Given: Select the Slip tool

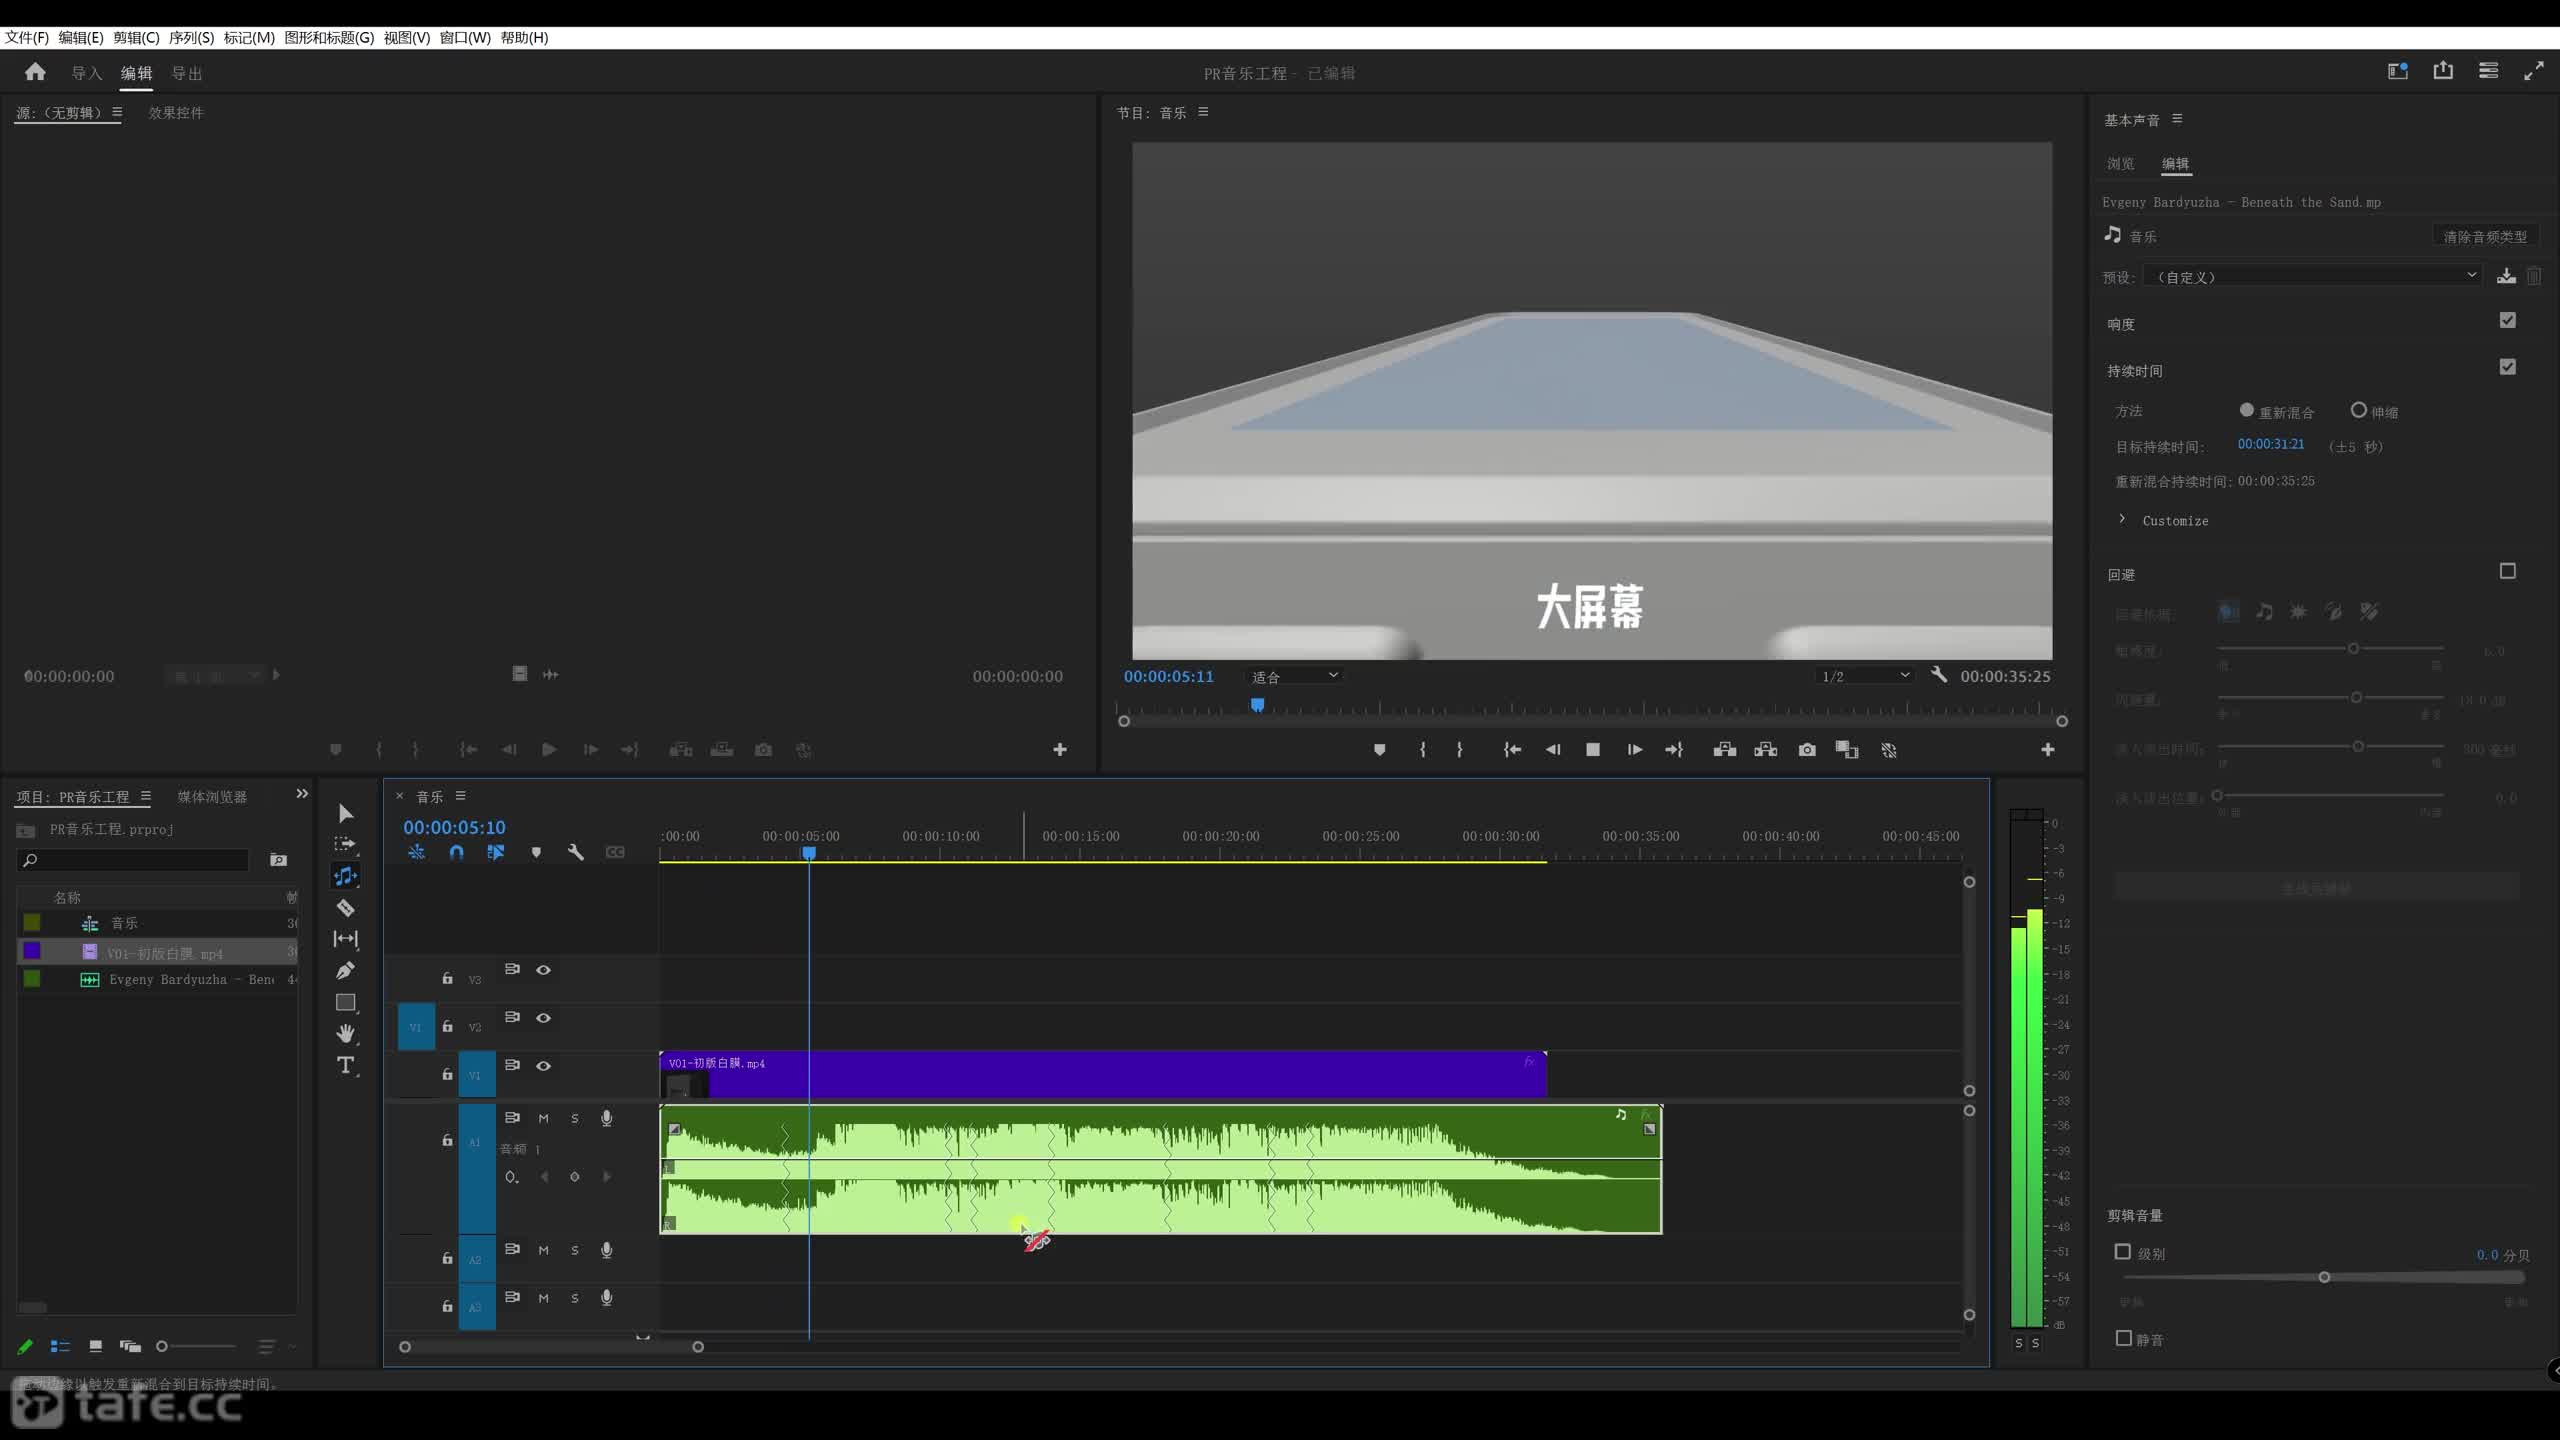Looking at the screenshot, I should (345, 939).
